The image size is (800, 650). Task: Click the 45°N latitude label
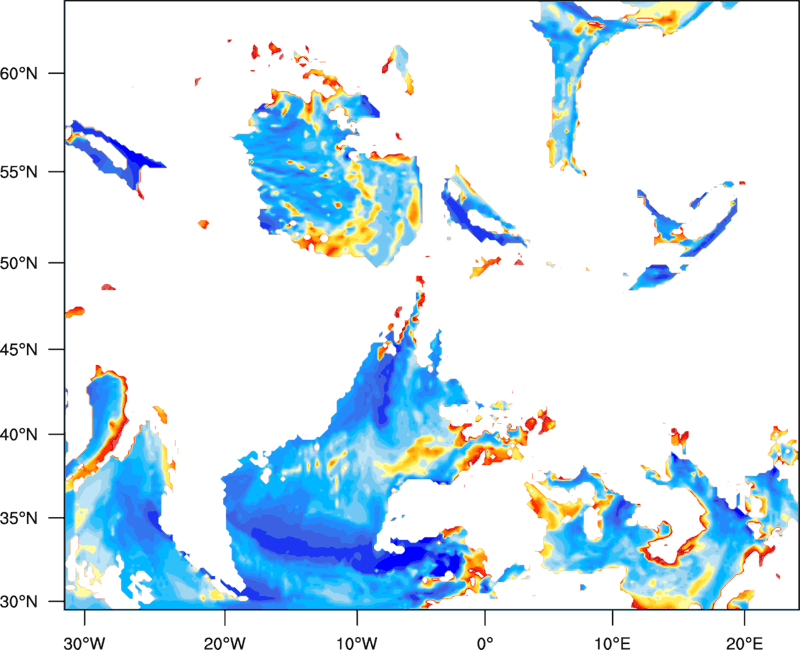19,349
